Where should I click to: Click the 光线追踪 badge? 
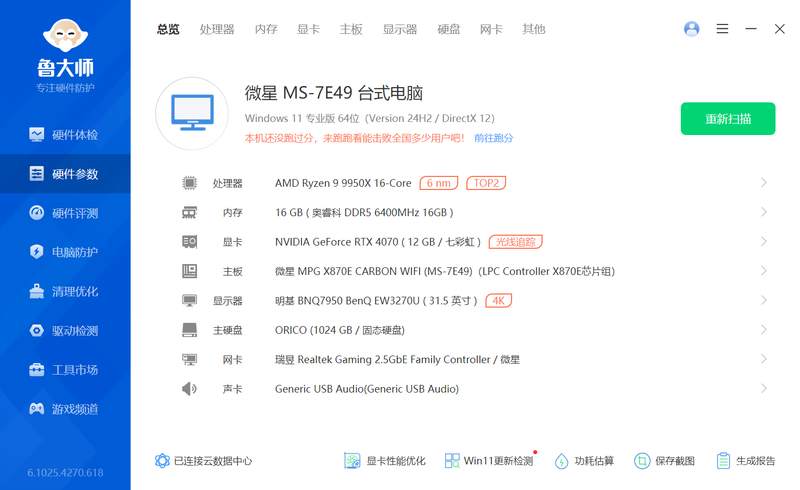(516, 241)
